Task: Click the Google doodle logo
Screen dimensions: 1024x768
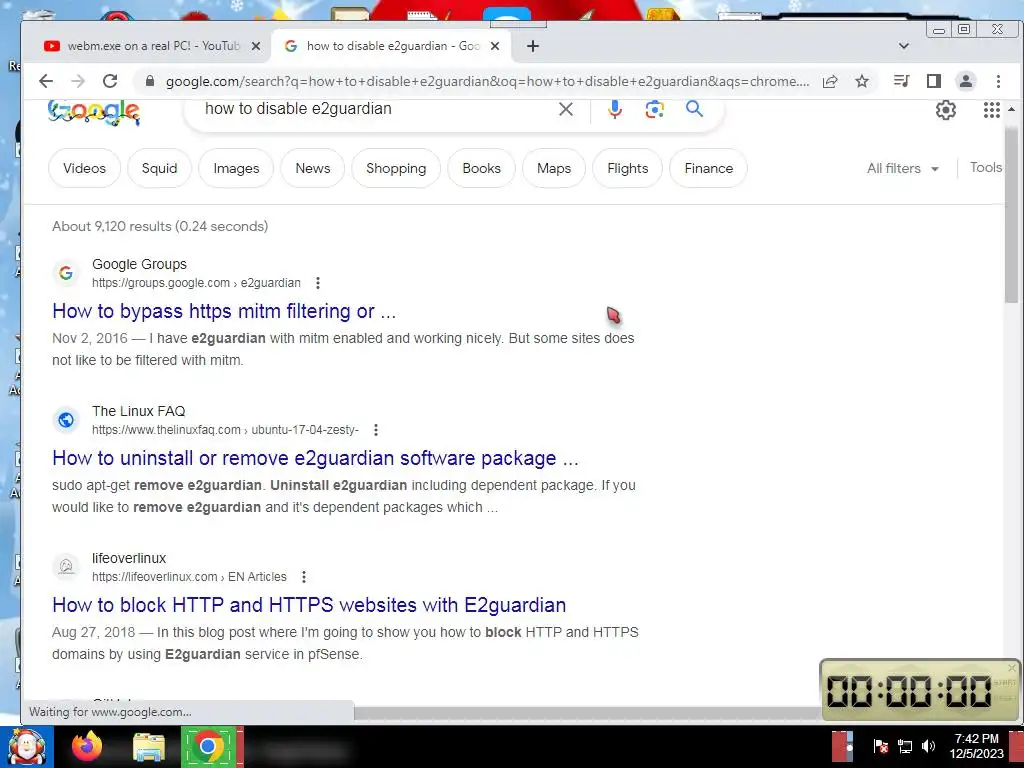Action: tap(94, 112)
